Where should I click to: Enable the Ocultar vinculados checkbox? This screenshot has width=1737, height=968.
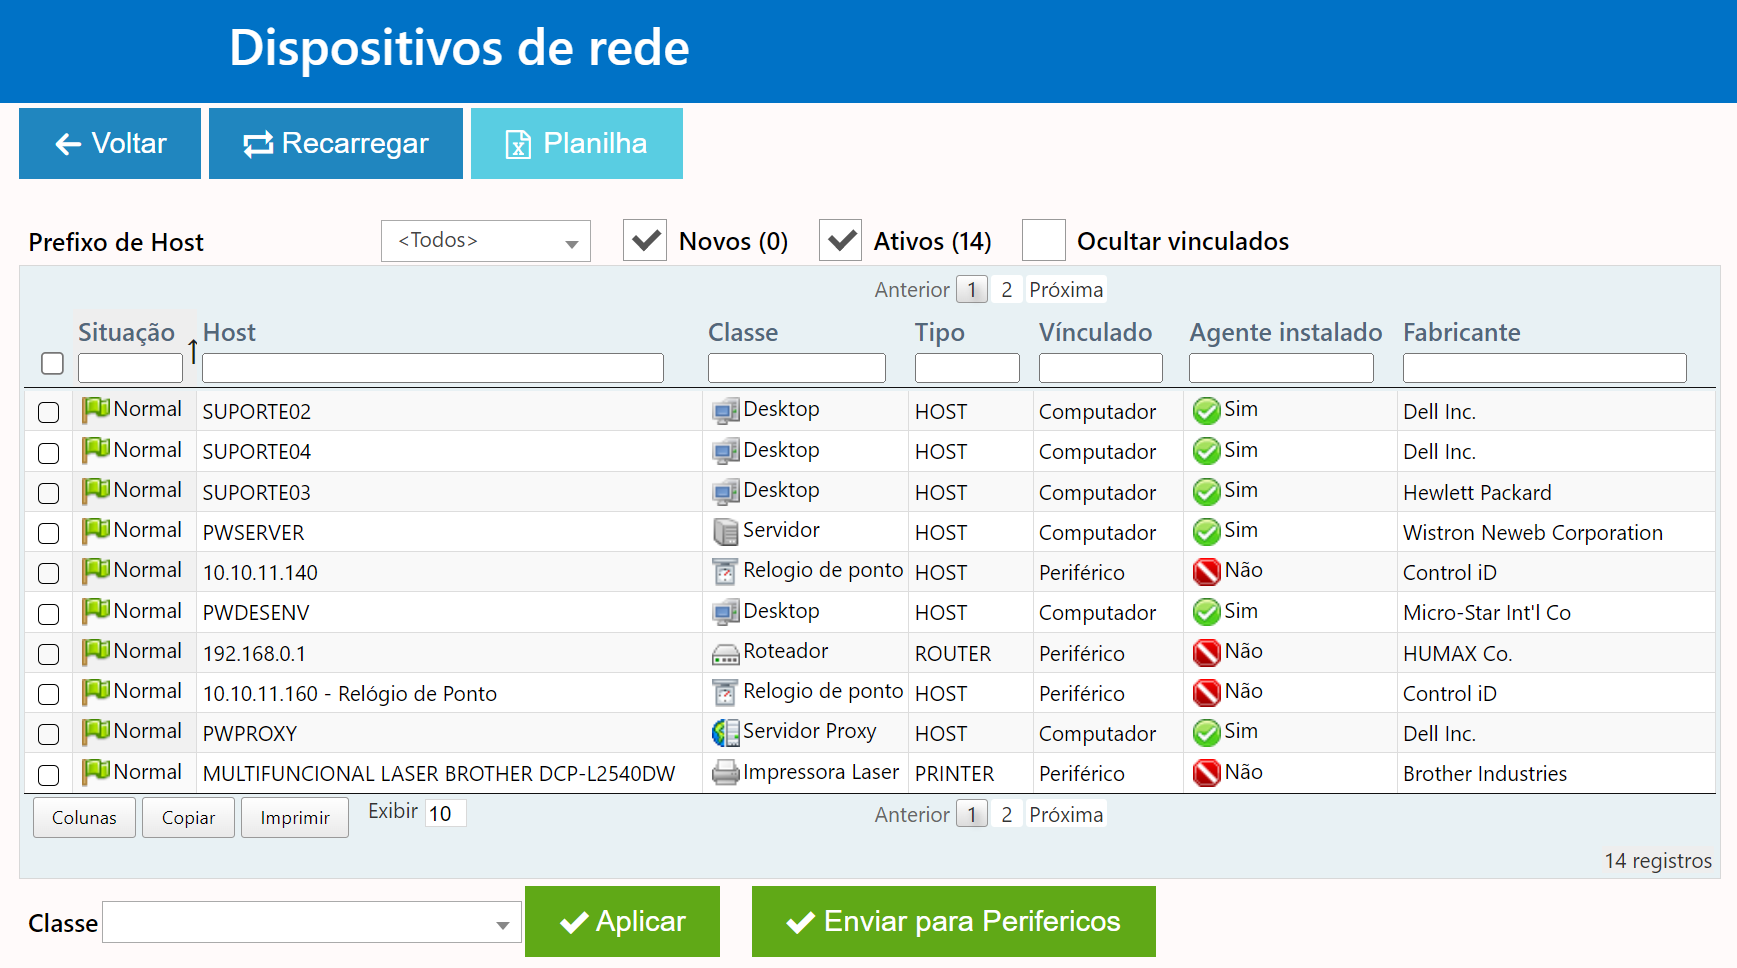point(1044,241)
